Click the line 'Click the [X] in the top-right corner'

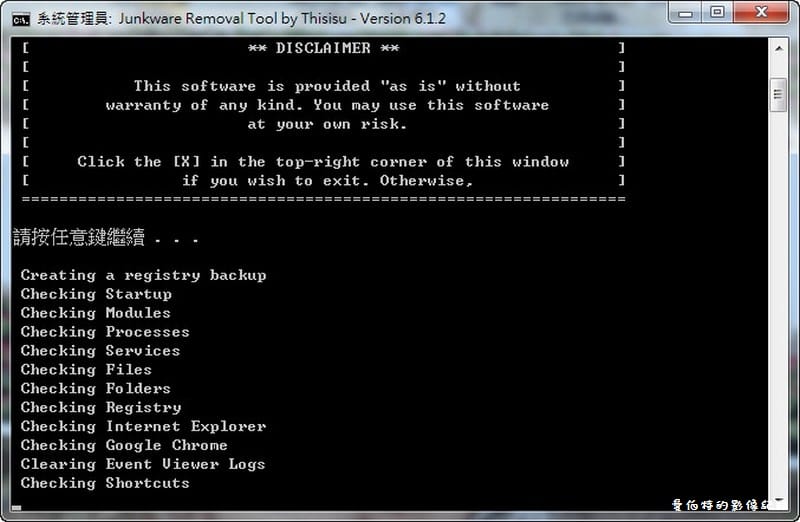pyautogui.click(x=323, y=162)
